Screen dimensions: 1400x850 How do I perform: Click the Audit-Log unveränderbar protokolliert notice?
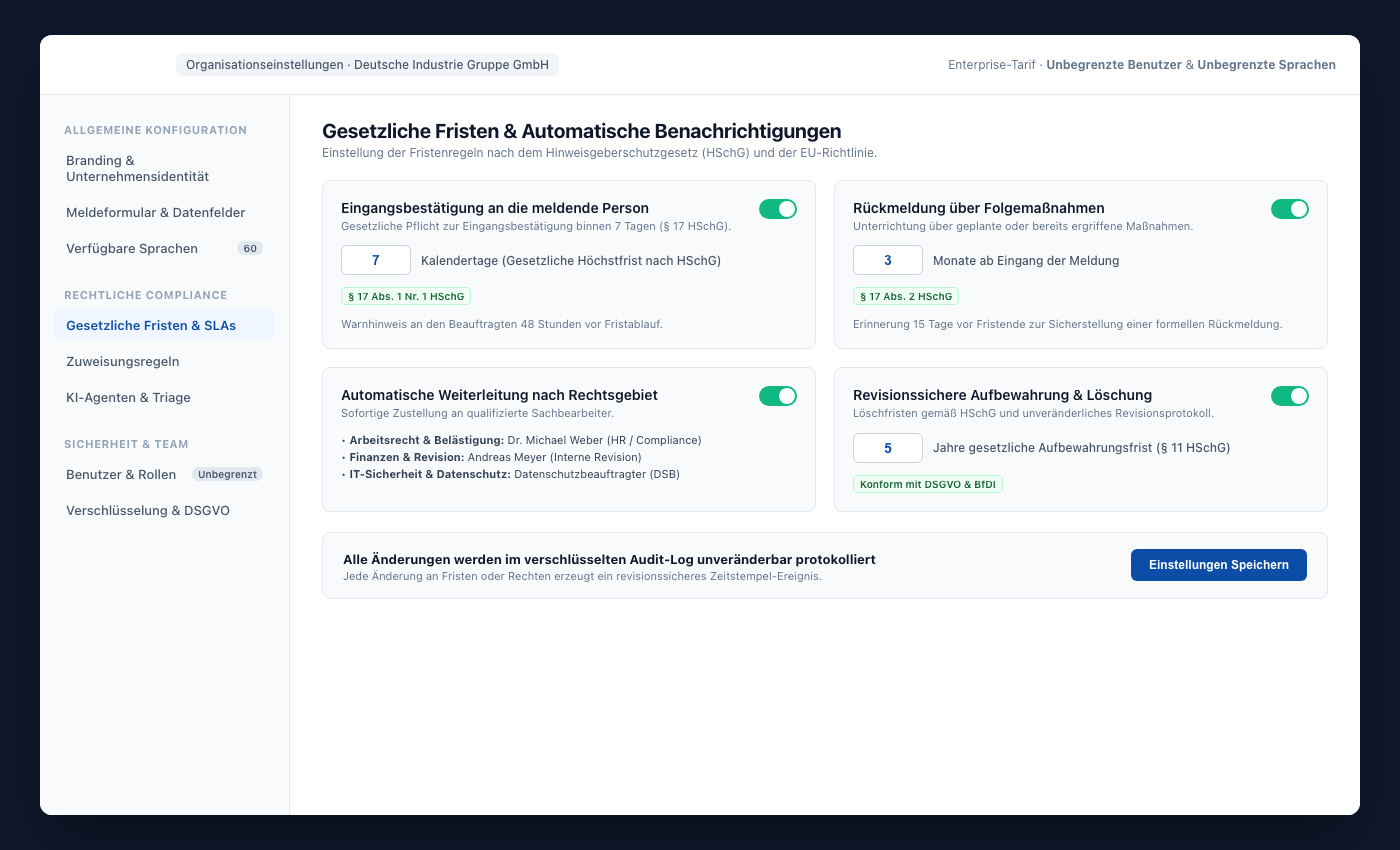[x=609, y=560]
